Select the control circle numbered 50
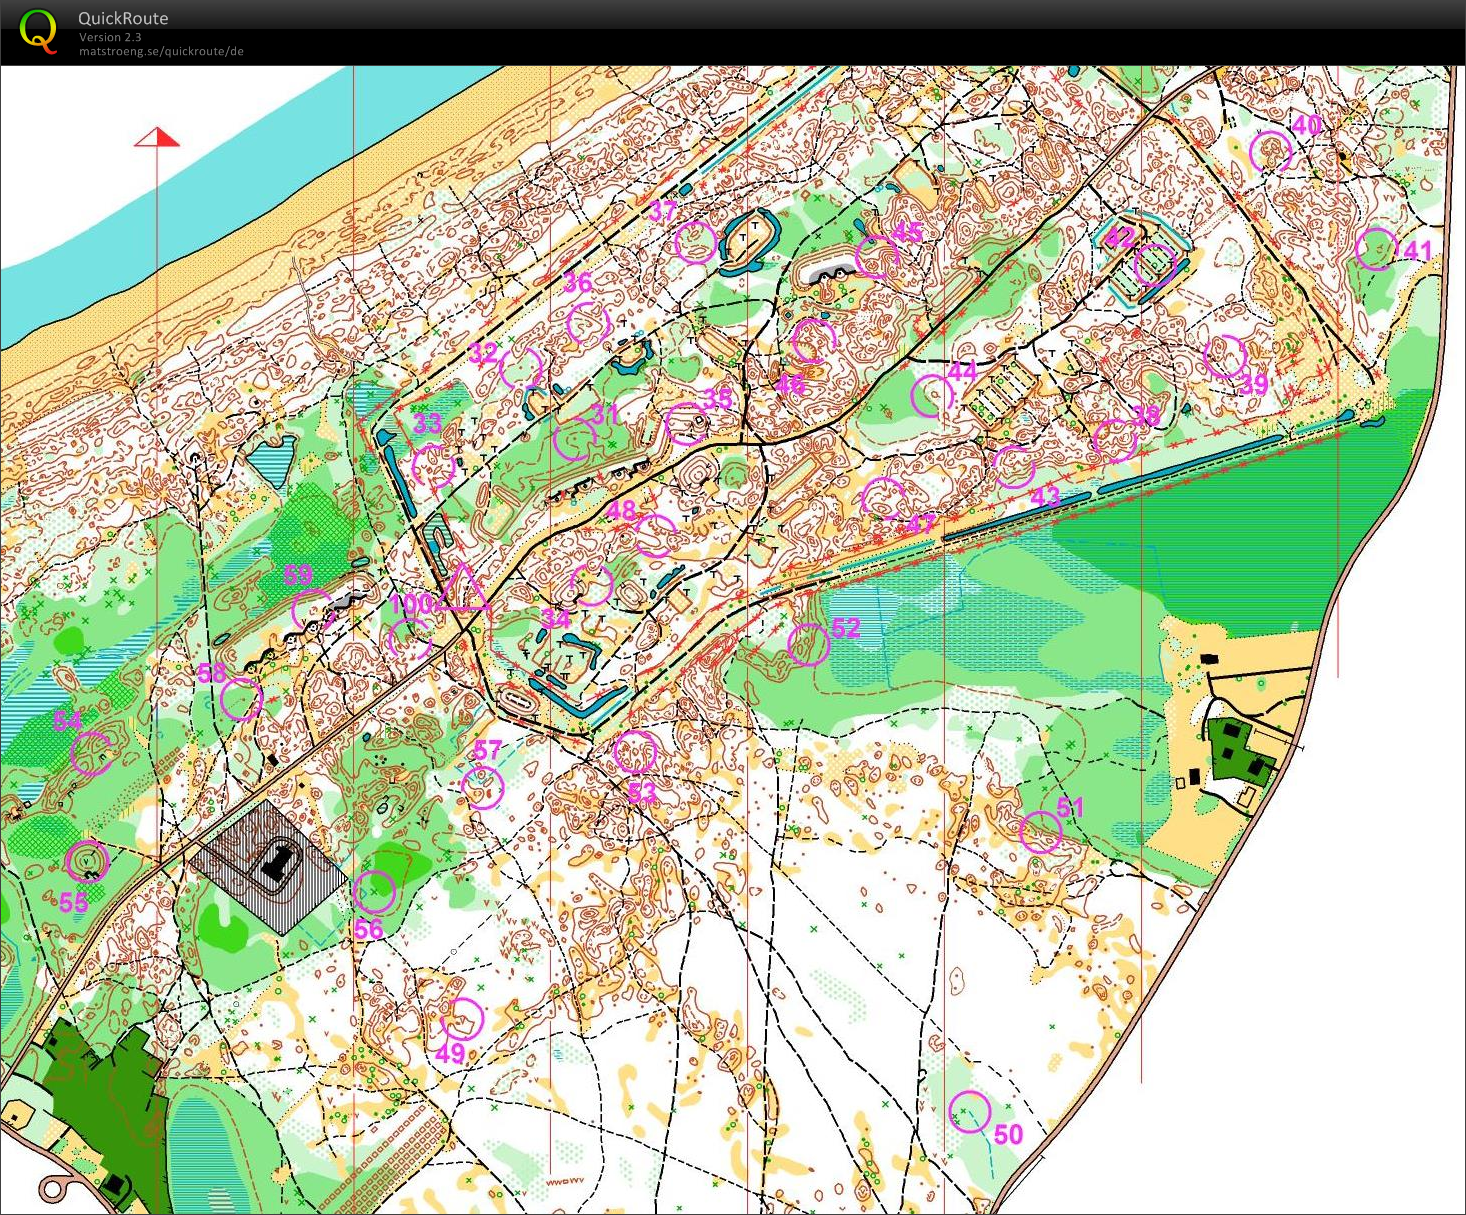This screenshot has height=1215, width=1466. coord(969,1111)
